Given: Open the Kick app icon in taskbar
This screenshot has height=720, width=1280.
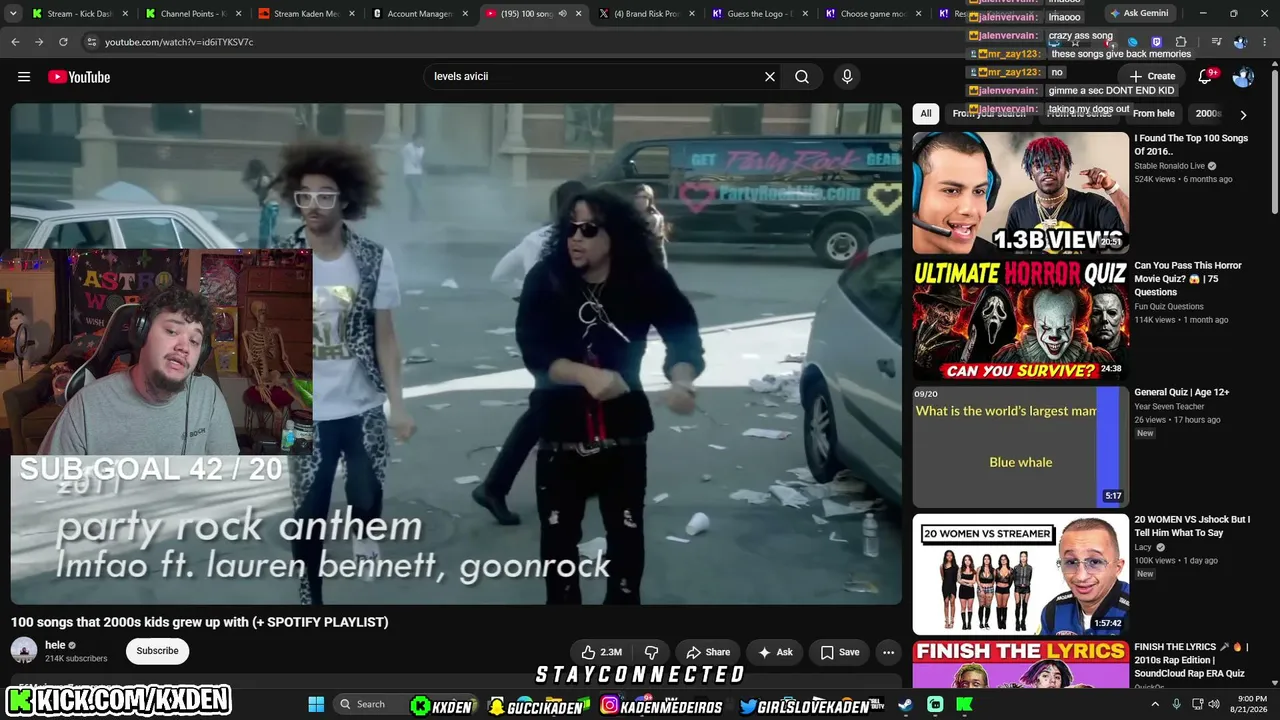Looking at the screenshot, I should [x=964, y=704].
